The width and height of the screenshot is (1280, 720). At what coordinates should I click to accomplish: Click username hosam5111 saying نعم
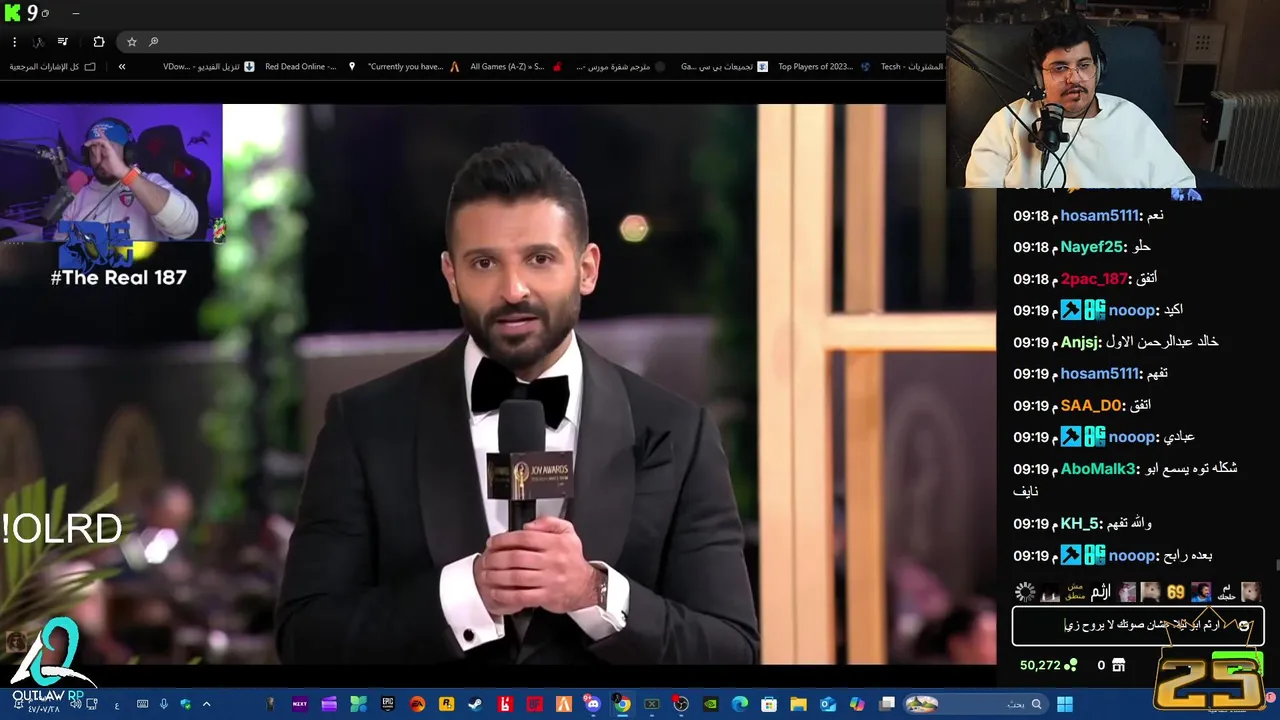[1099, 215]
